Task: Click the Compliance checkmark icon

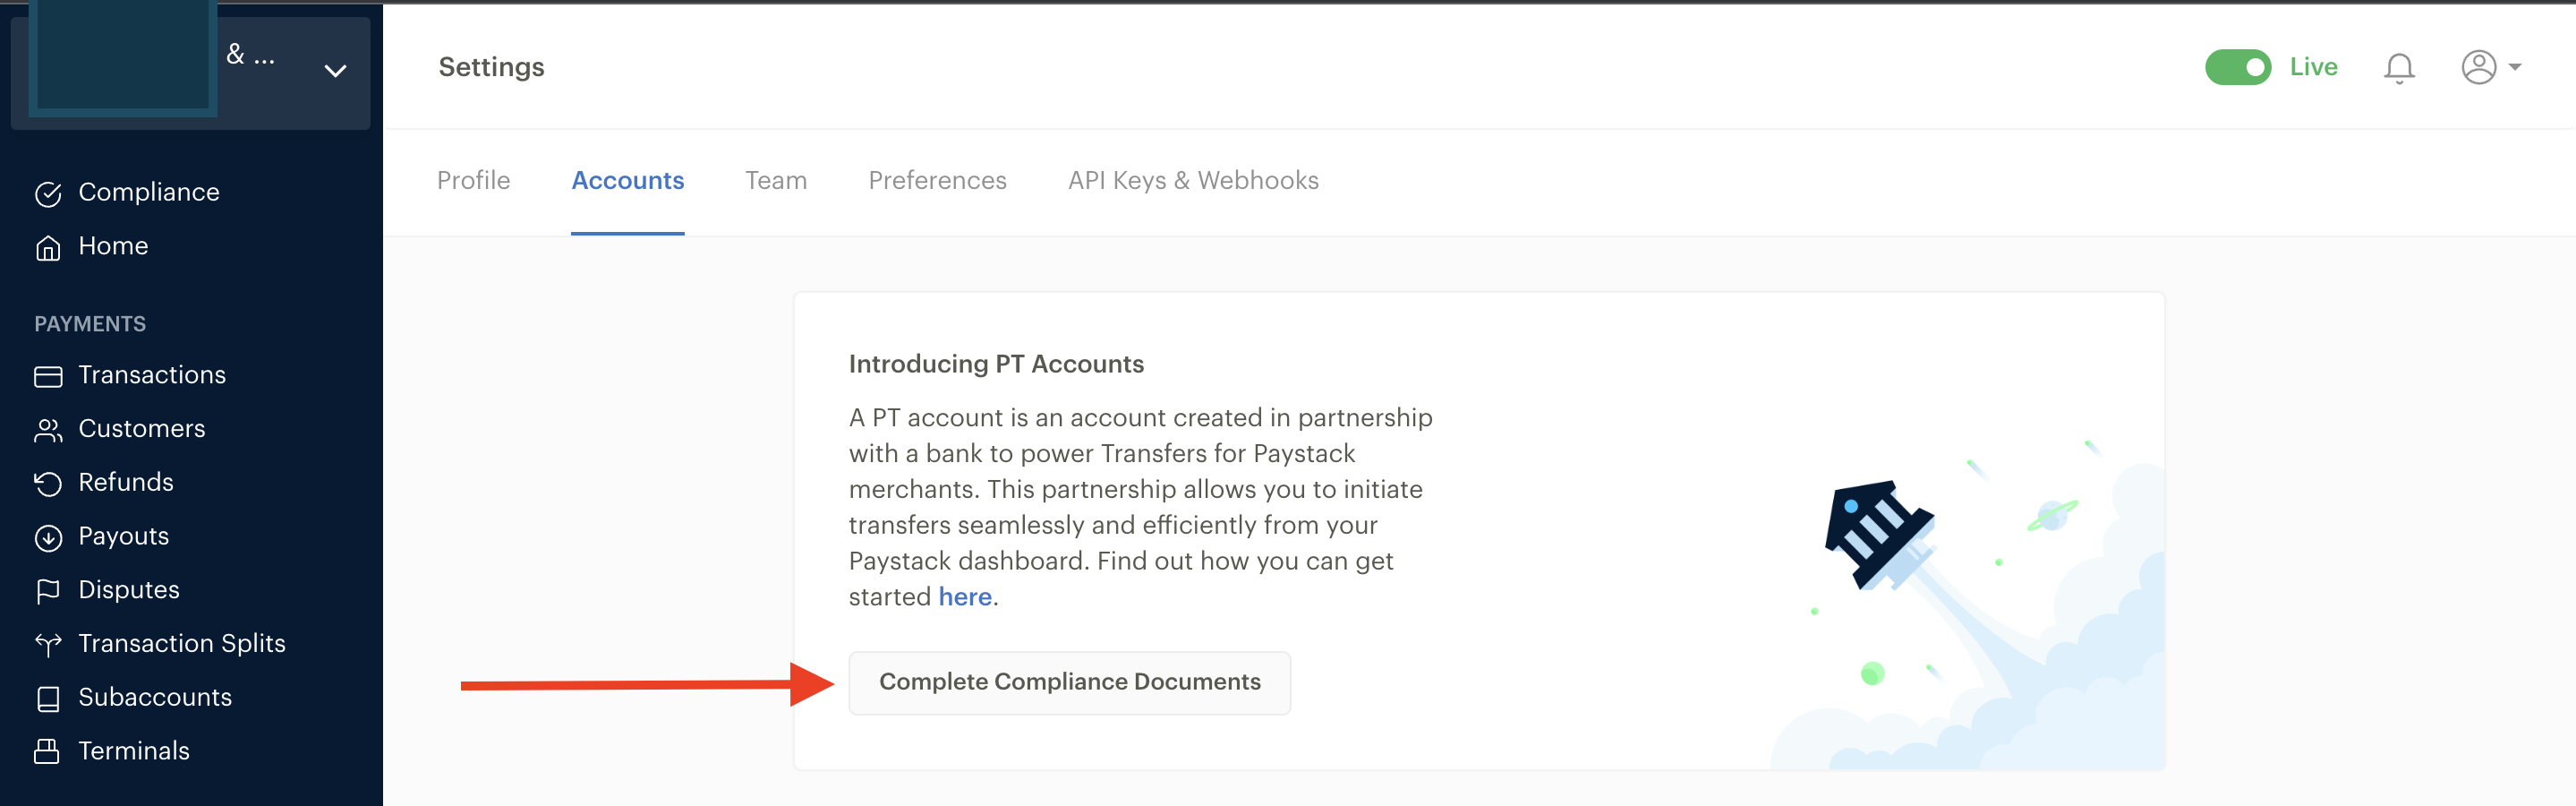Action: (x=48, y=193)
